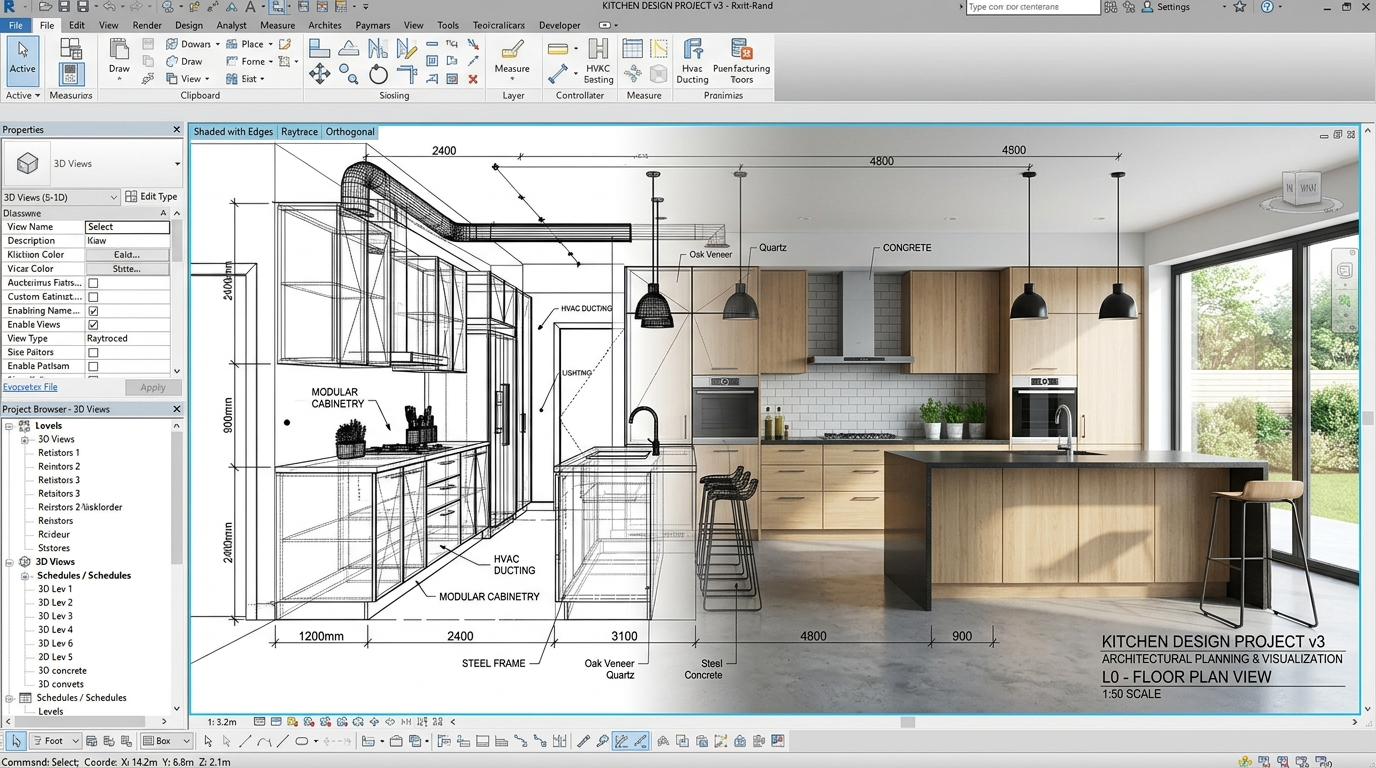Image resolution: width=1376 pixels, height=768 pixels.
Task: Expand the Place dropdown in Clipboard
Action: coord(272,44)
